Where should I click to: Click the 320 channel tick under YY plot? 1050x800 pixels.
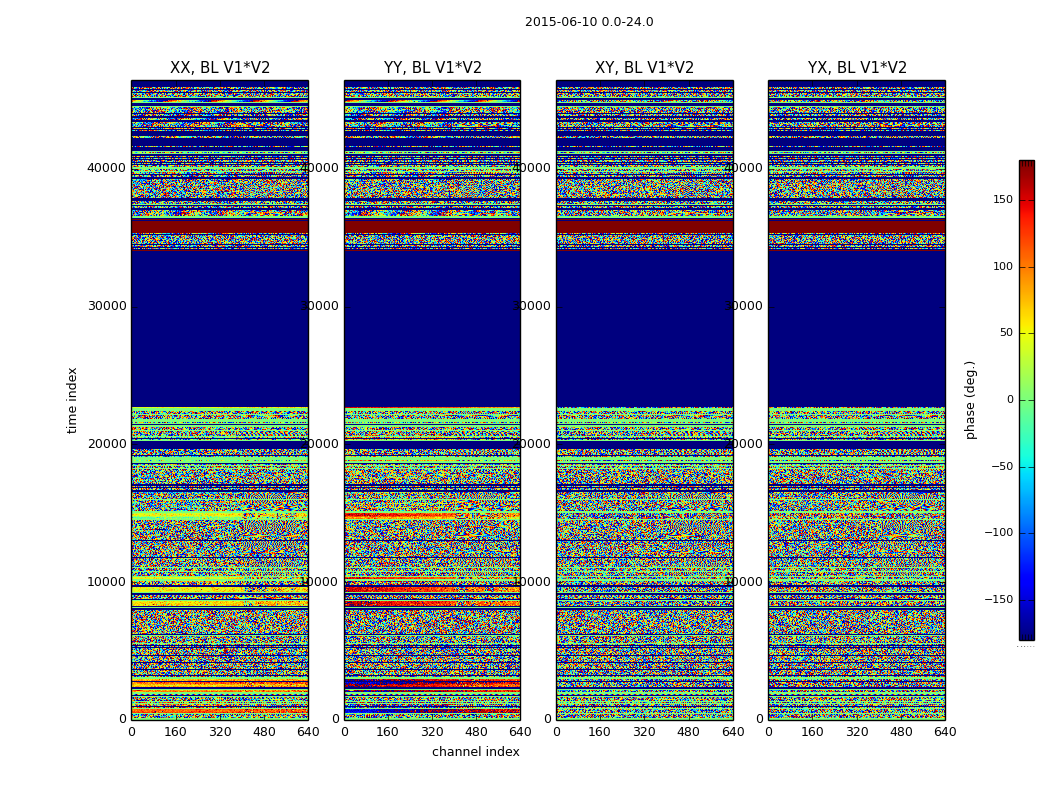[x=432, y=732]
